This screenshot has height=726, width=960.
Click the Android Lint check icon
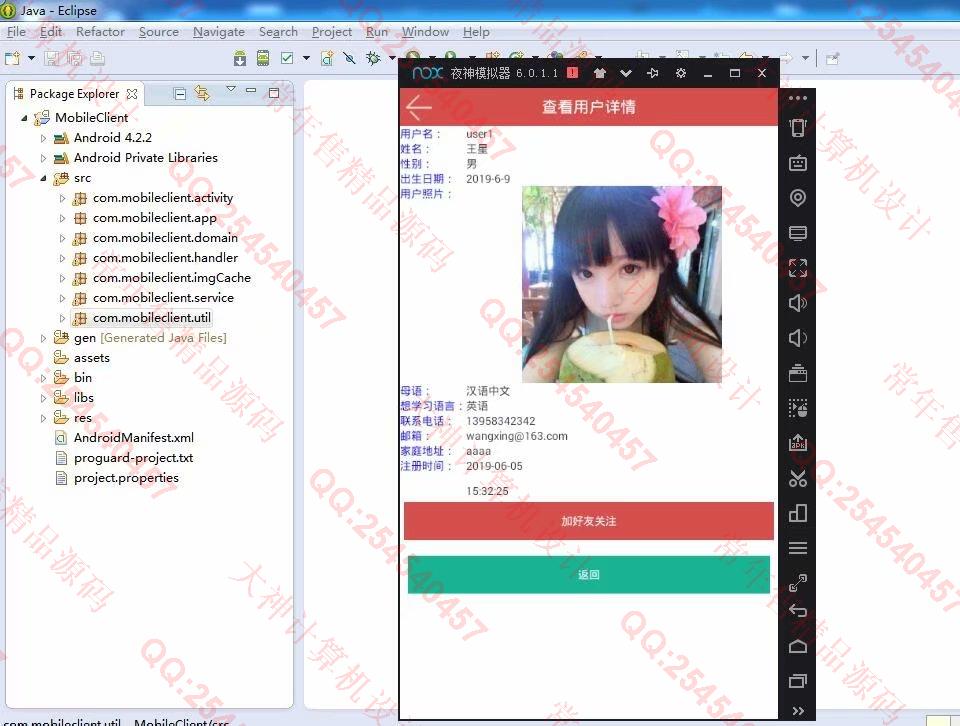tap(287, 58)
